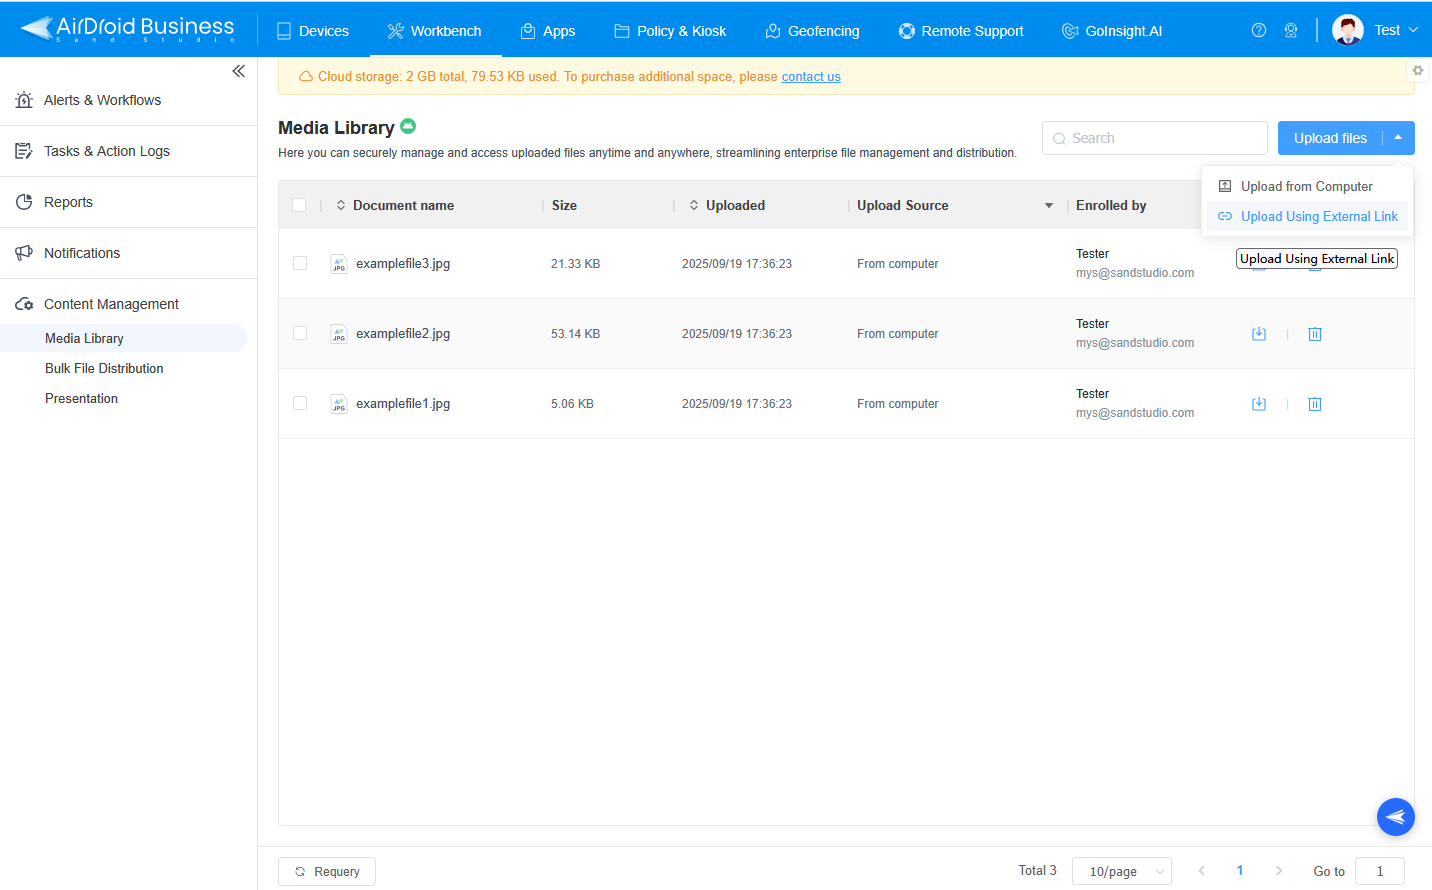
Task: Check the select-all checkbox in table header
Action: [x=299, y=204]
